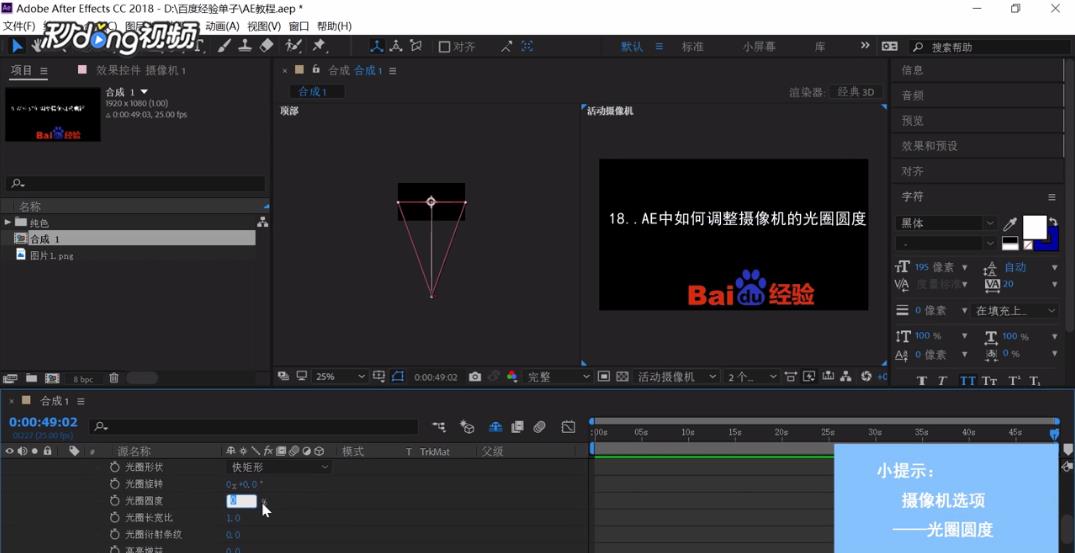Screen dimensions: 1075x553
Task: Select the Eraser tool
Action: click(x=267, y=46)
